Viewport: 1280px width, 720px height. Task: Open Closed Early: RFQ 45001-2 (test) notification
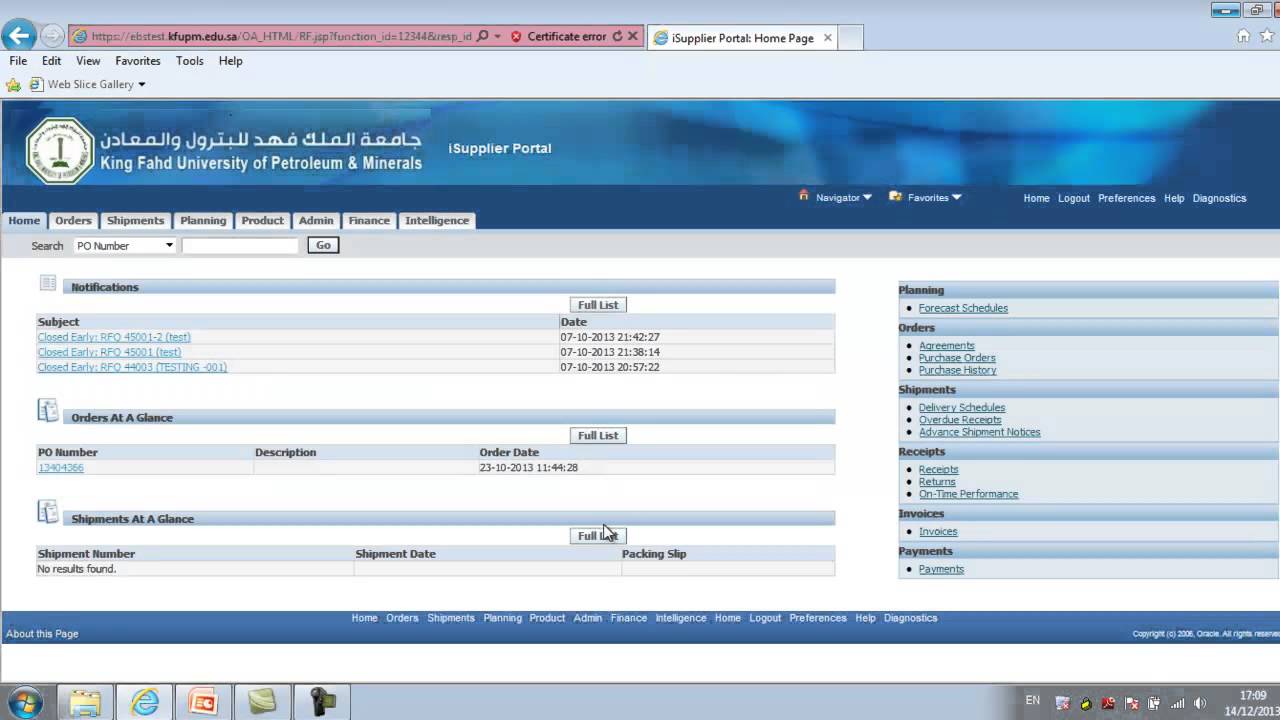click(114, 337)
